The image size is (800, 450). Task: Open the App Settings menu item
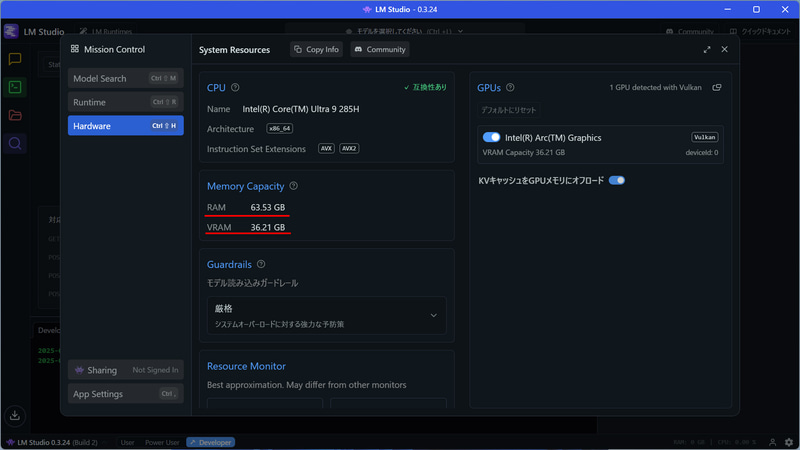coord(126,393)
